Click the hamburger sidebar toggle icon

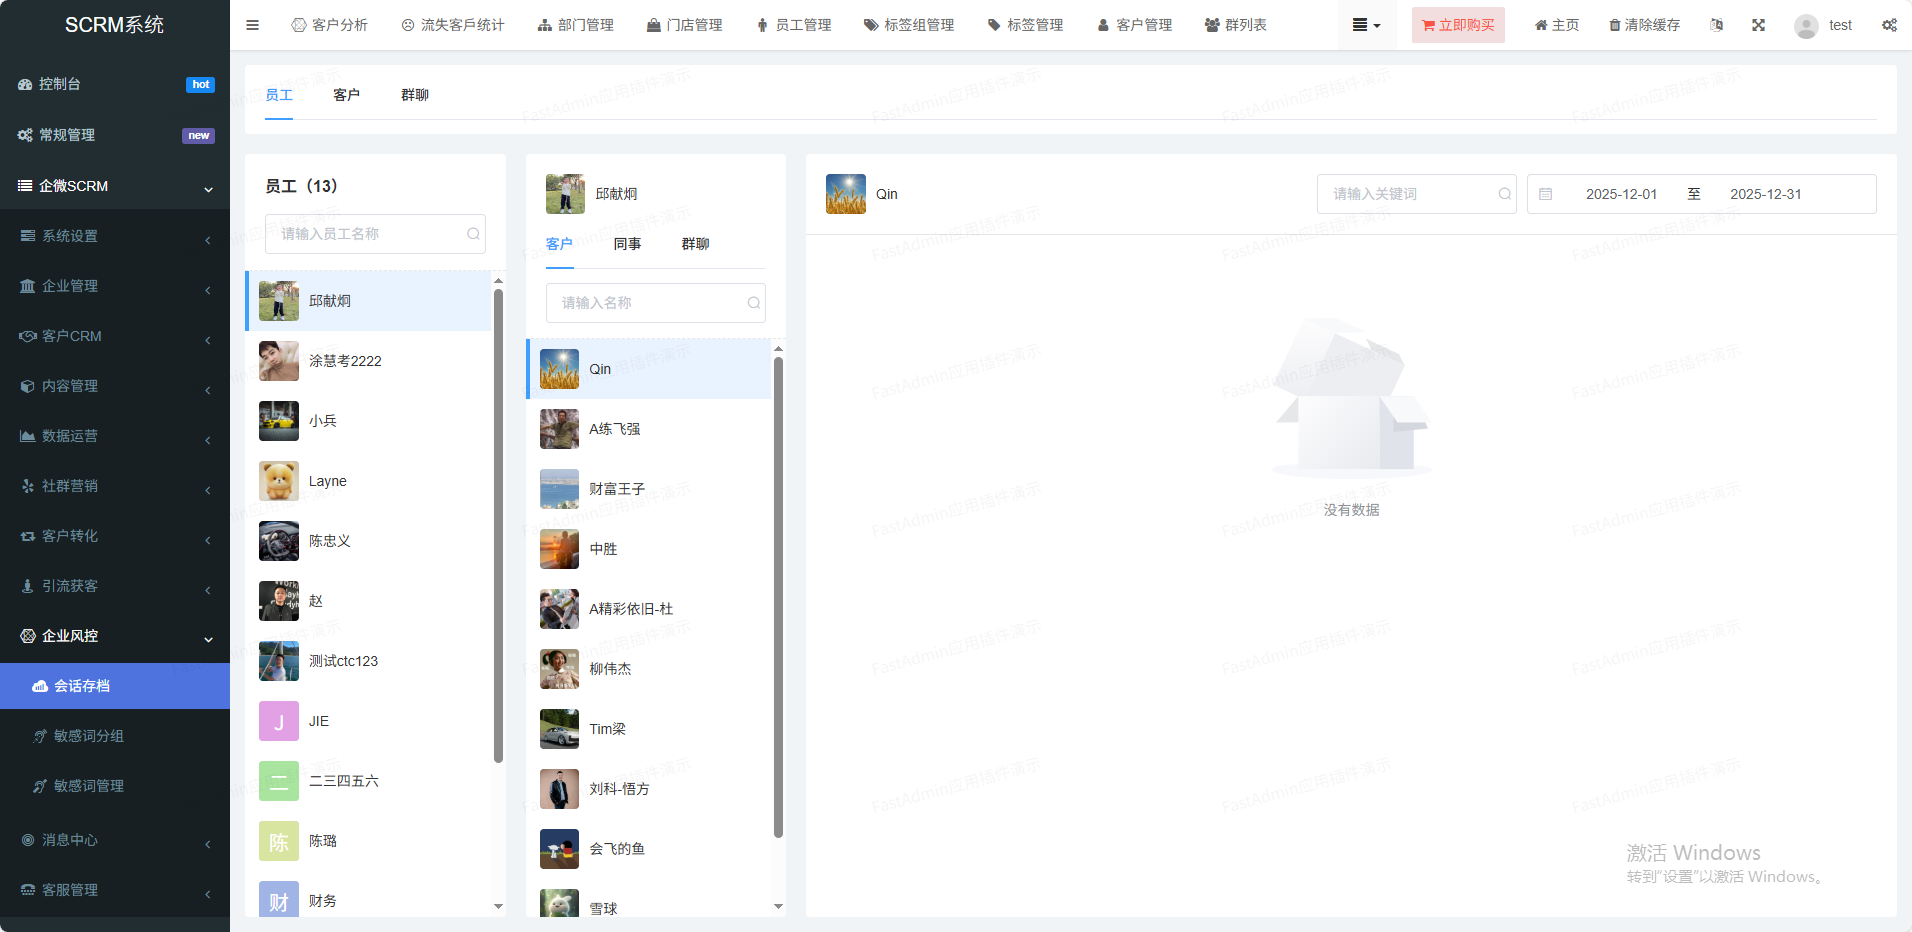tap(252, 25)
